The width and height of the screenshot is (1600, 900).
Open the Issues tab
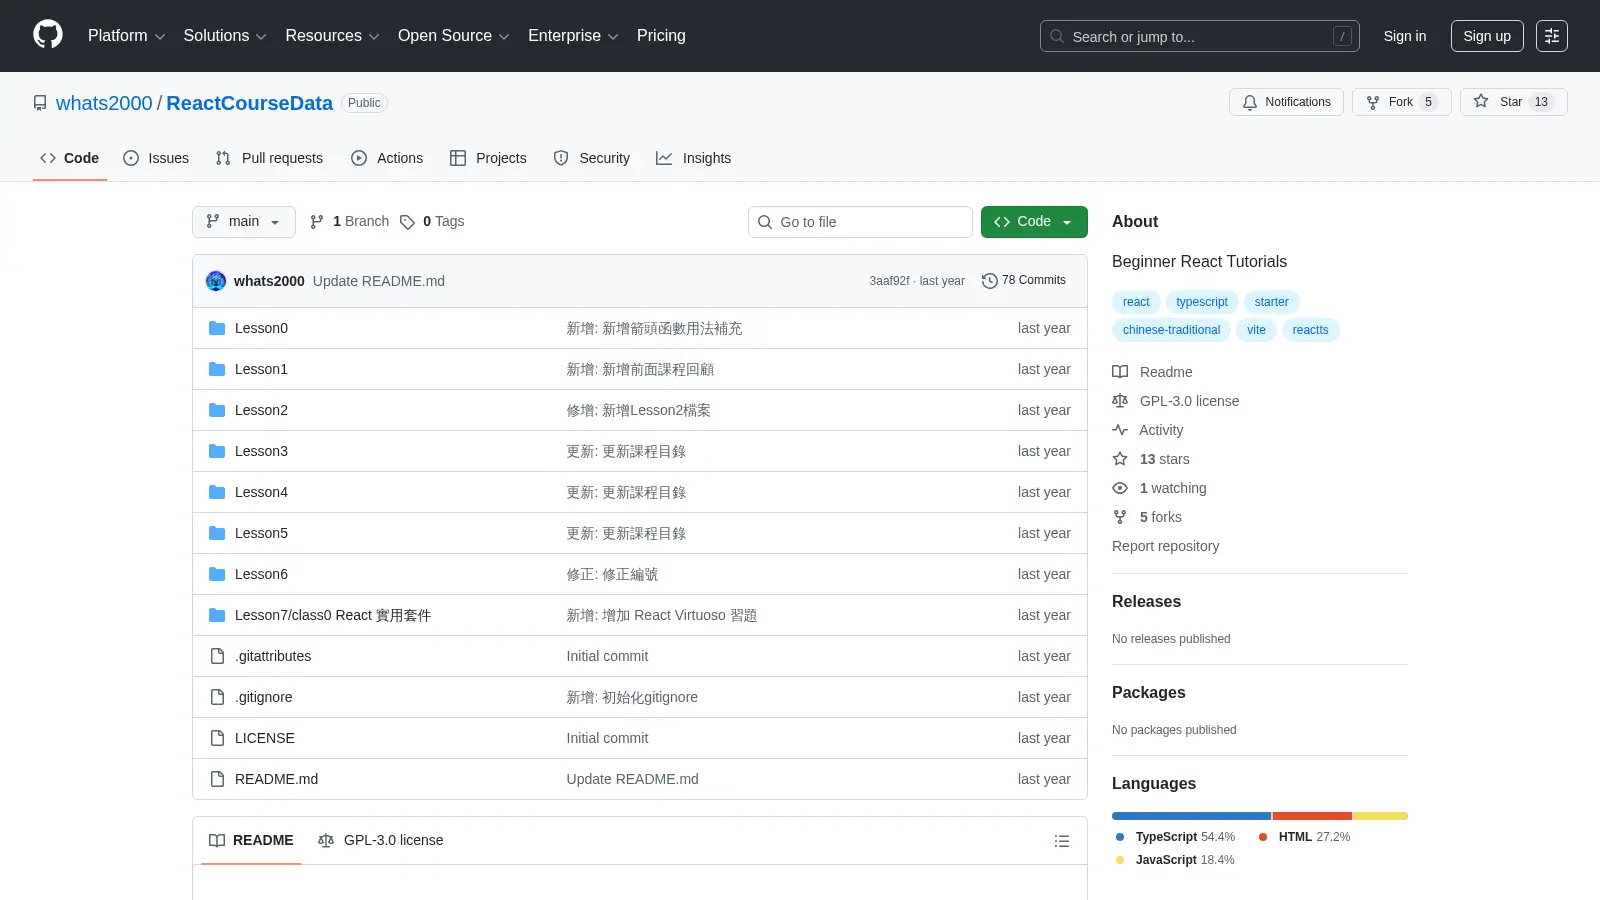(156, 158)
